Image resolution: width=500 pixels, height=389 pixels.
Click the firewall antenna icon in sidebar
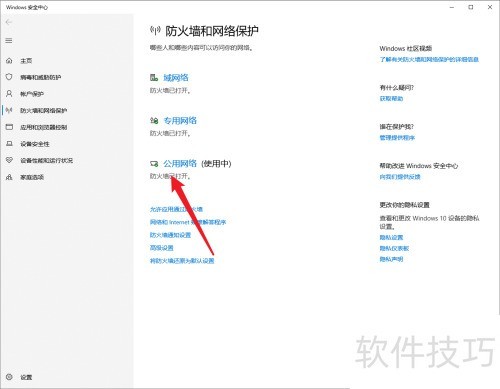pyautogui.click(x=9, y=110)
